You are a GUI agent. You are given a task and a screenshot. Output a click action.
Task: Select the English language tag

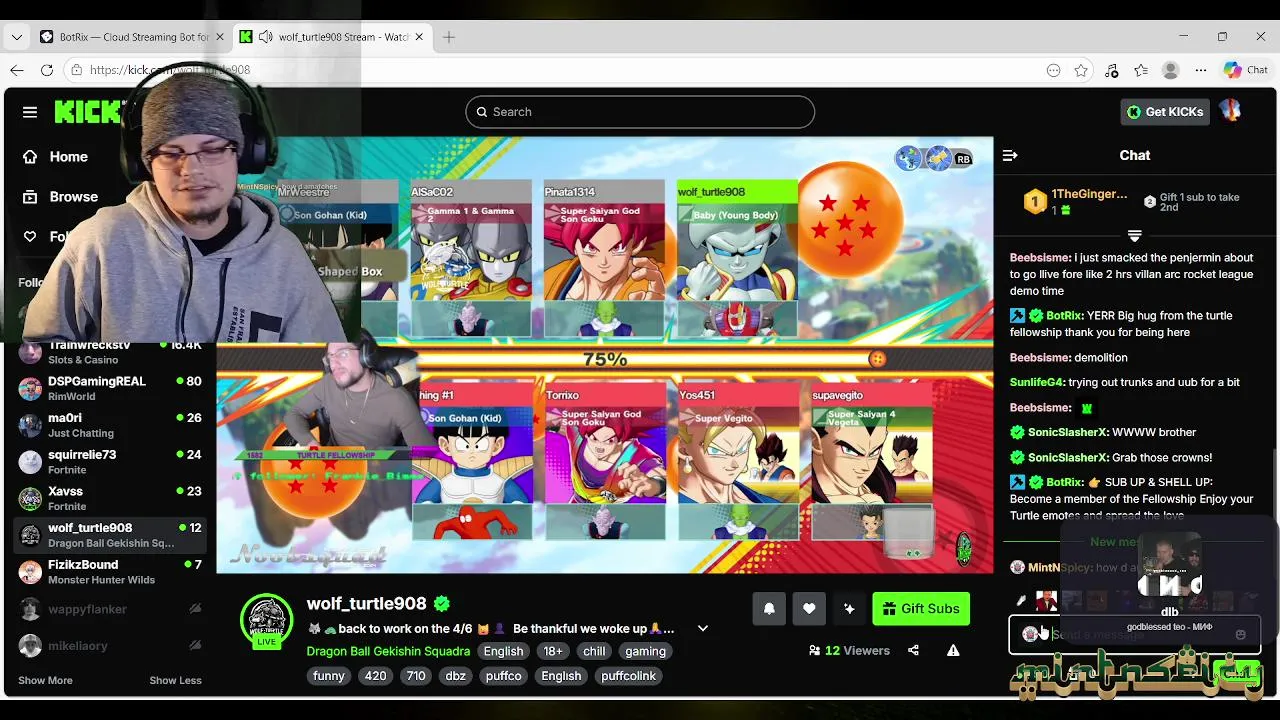coord(503,651)
